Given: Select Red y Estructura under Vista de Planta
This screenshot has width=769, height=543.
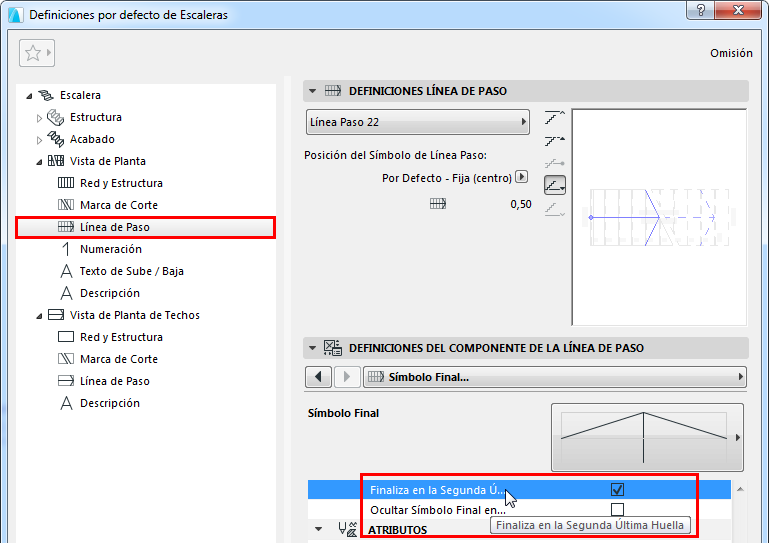Looking at the screenshot, I should point(121,183).
